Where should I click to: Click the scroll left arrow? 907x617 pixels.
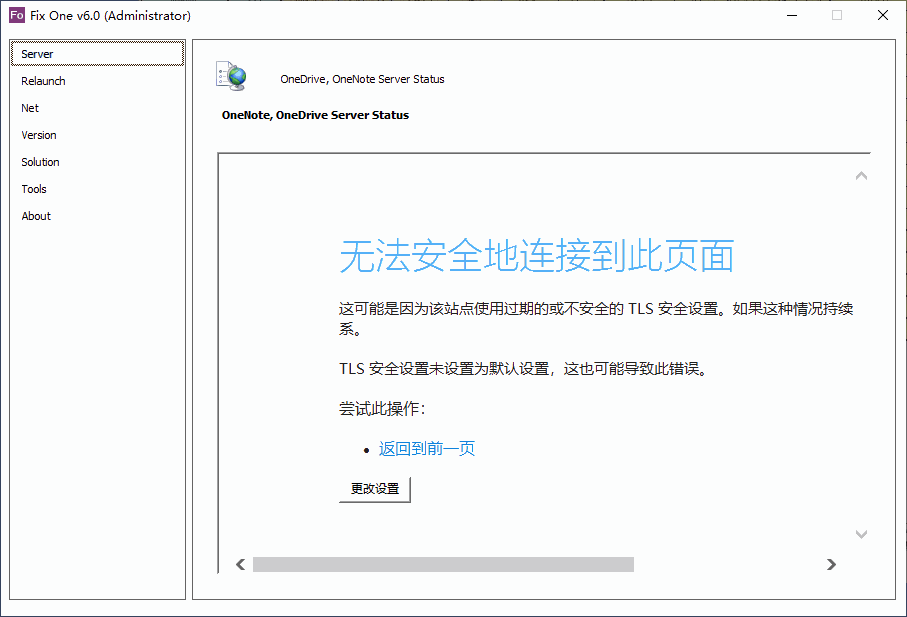tap(241, 564)
